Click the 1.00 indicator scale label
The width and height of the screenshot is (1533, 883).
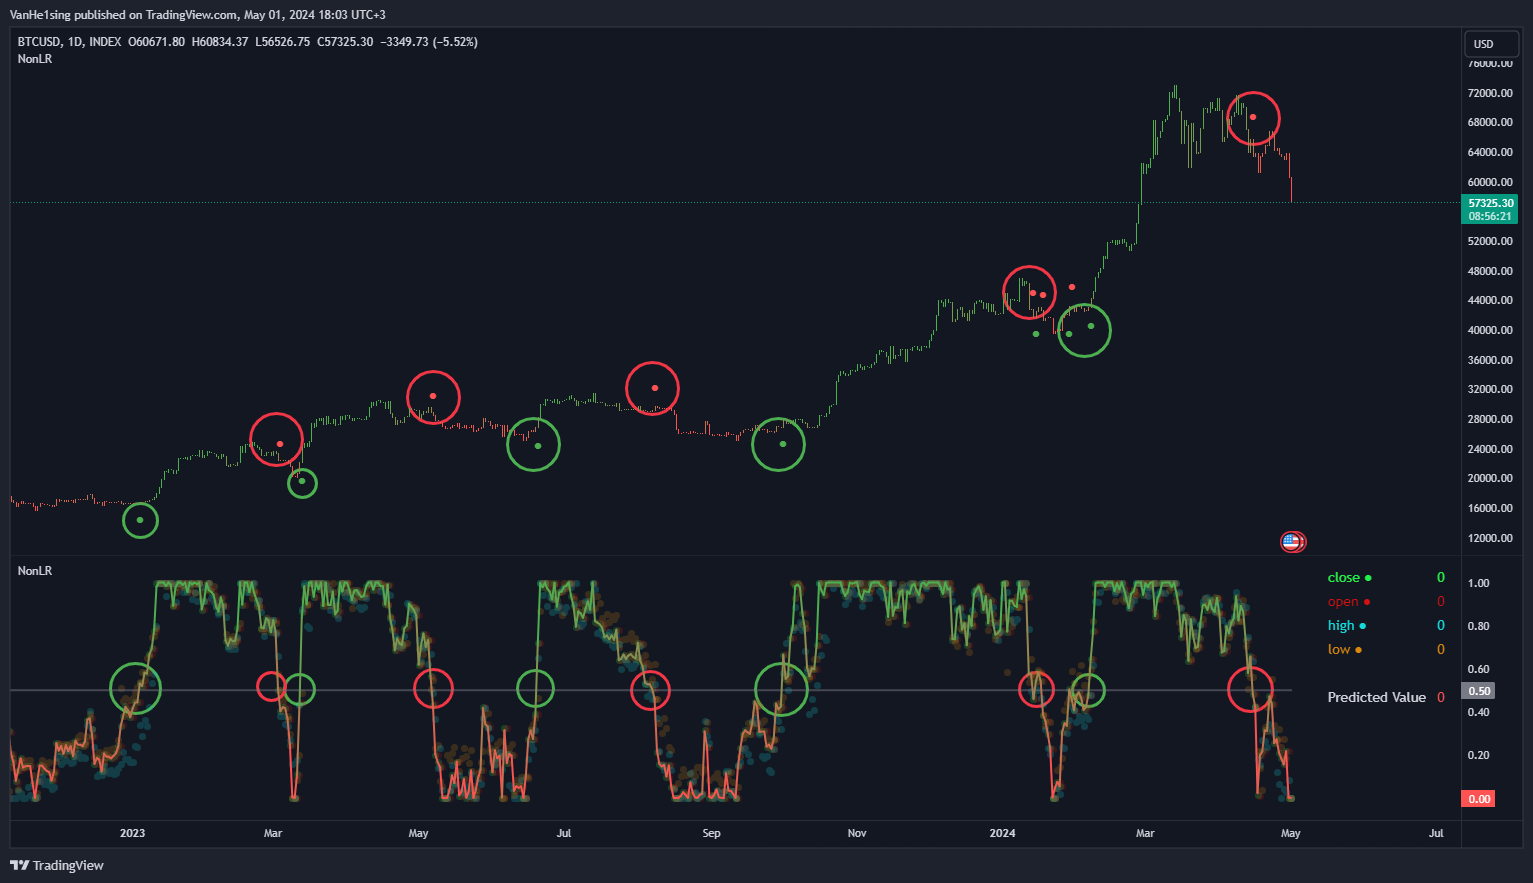(1478, 583)
